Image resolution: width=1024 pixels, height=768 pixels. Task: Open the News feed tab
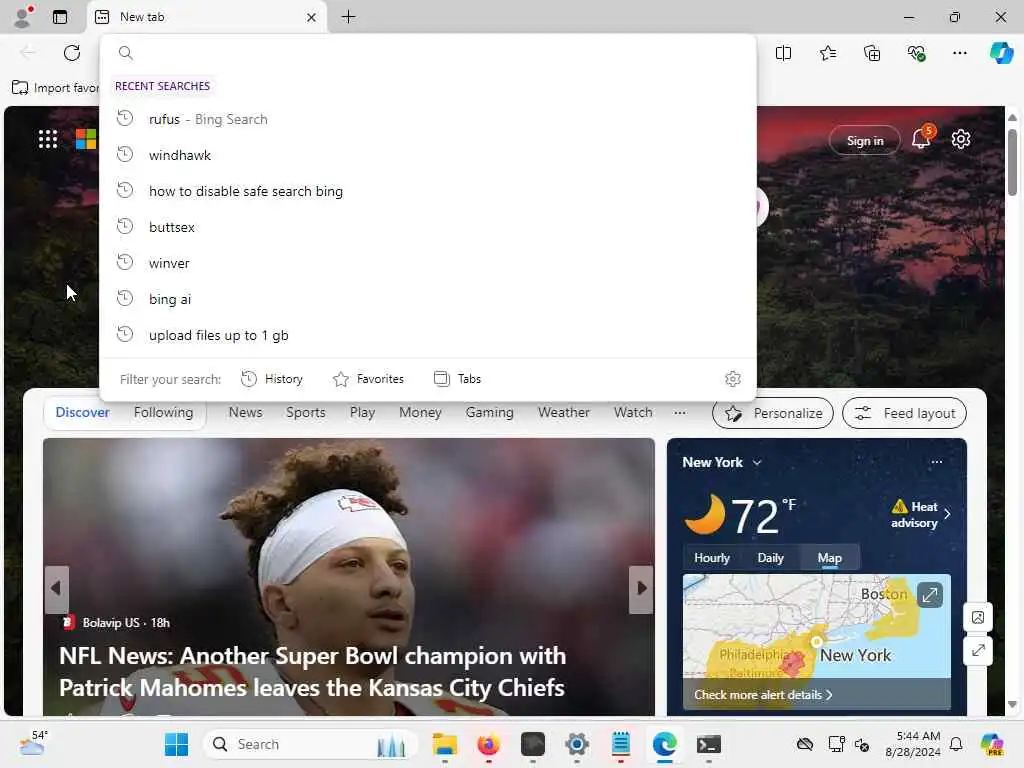[246, 412]
